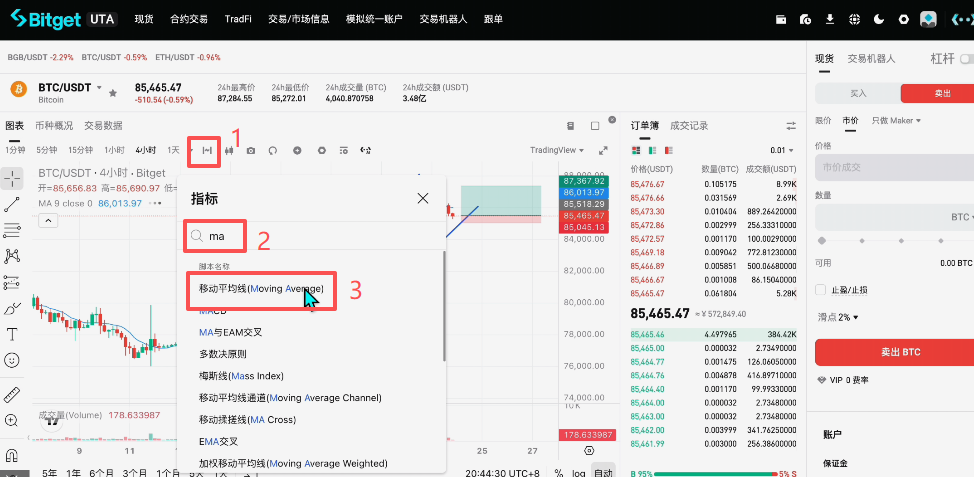This screenshot has height=477, width=974.
Task: Select the 买入 buy side
Action: point(858,93)
